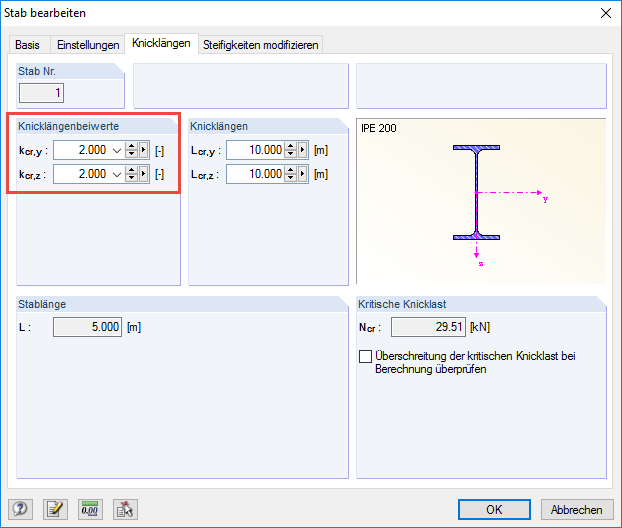
Task: Close the Stab bearbeiten dialog
Action: (606, 13)
